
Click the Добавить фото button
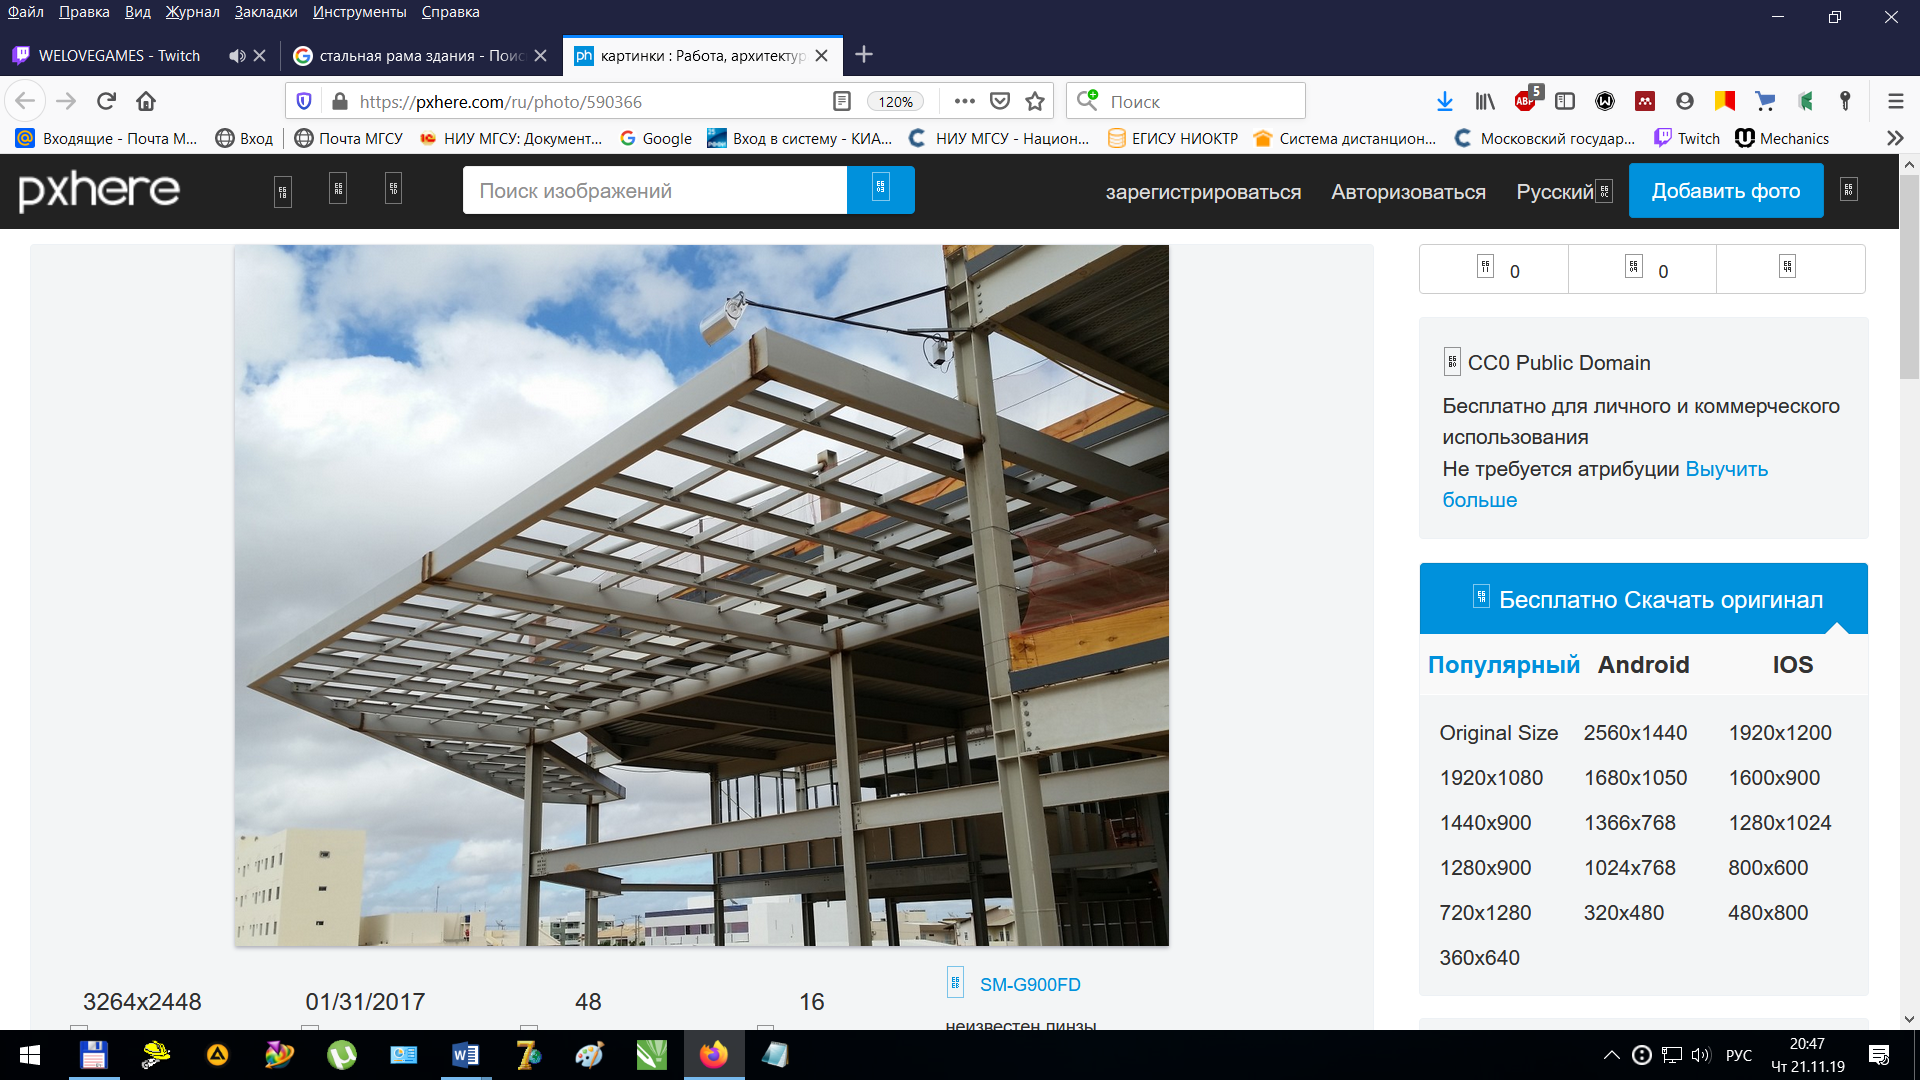1726,190
